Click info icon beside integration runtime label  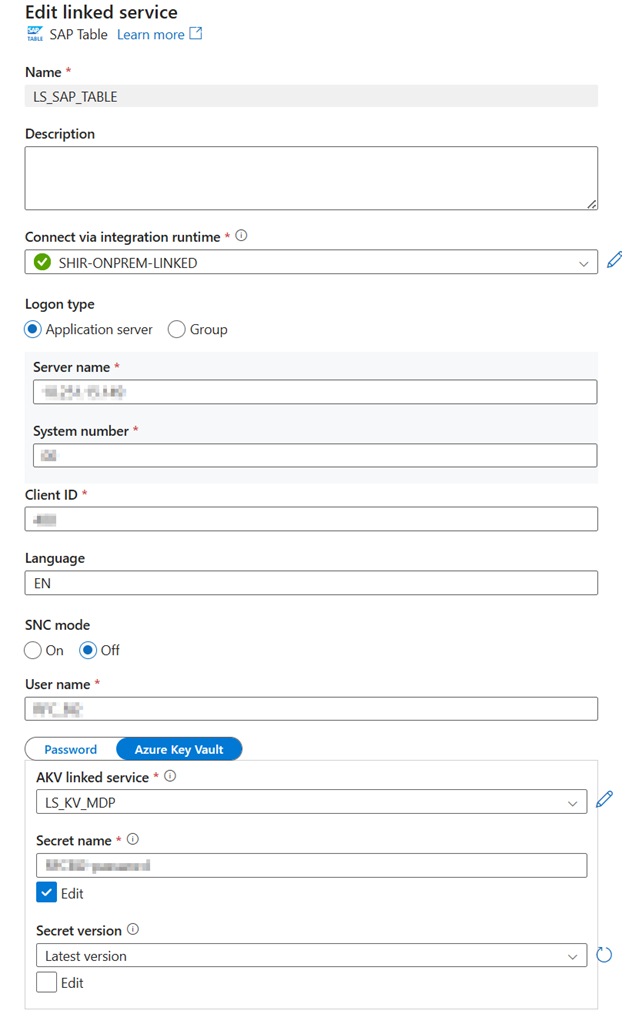[x=241, y=237]
